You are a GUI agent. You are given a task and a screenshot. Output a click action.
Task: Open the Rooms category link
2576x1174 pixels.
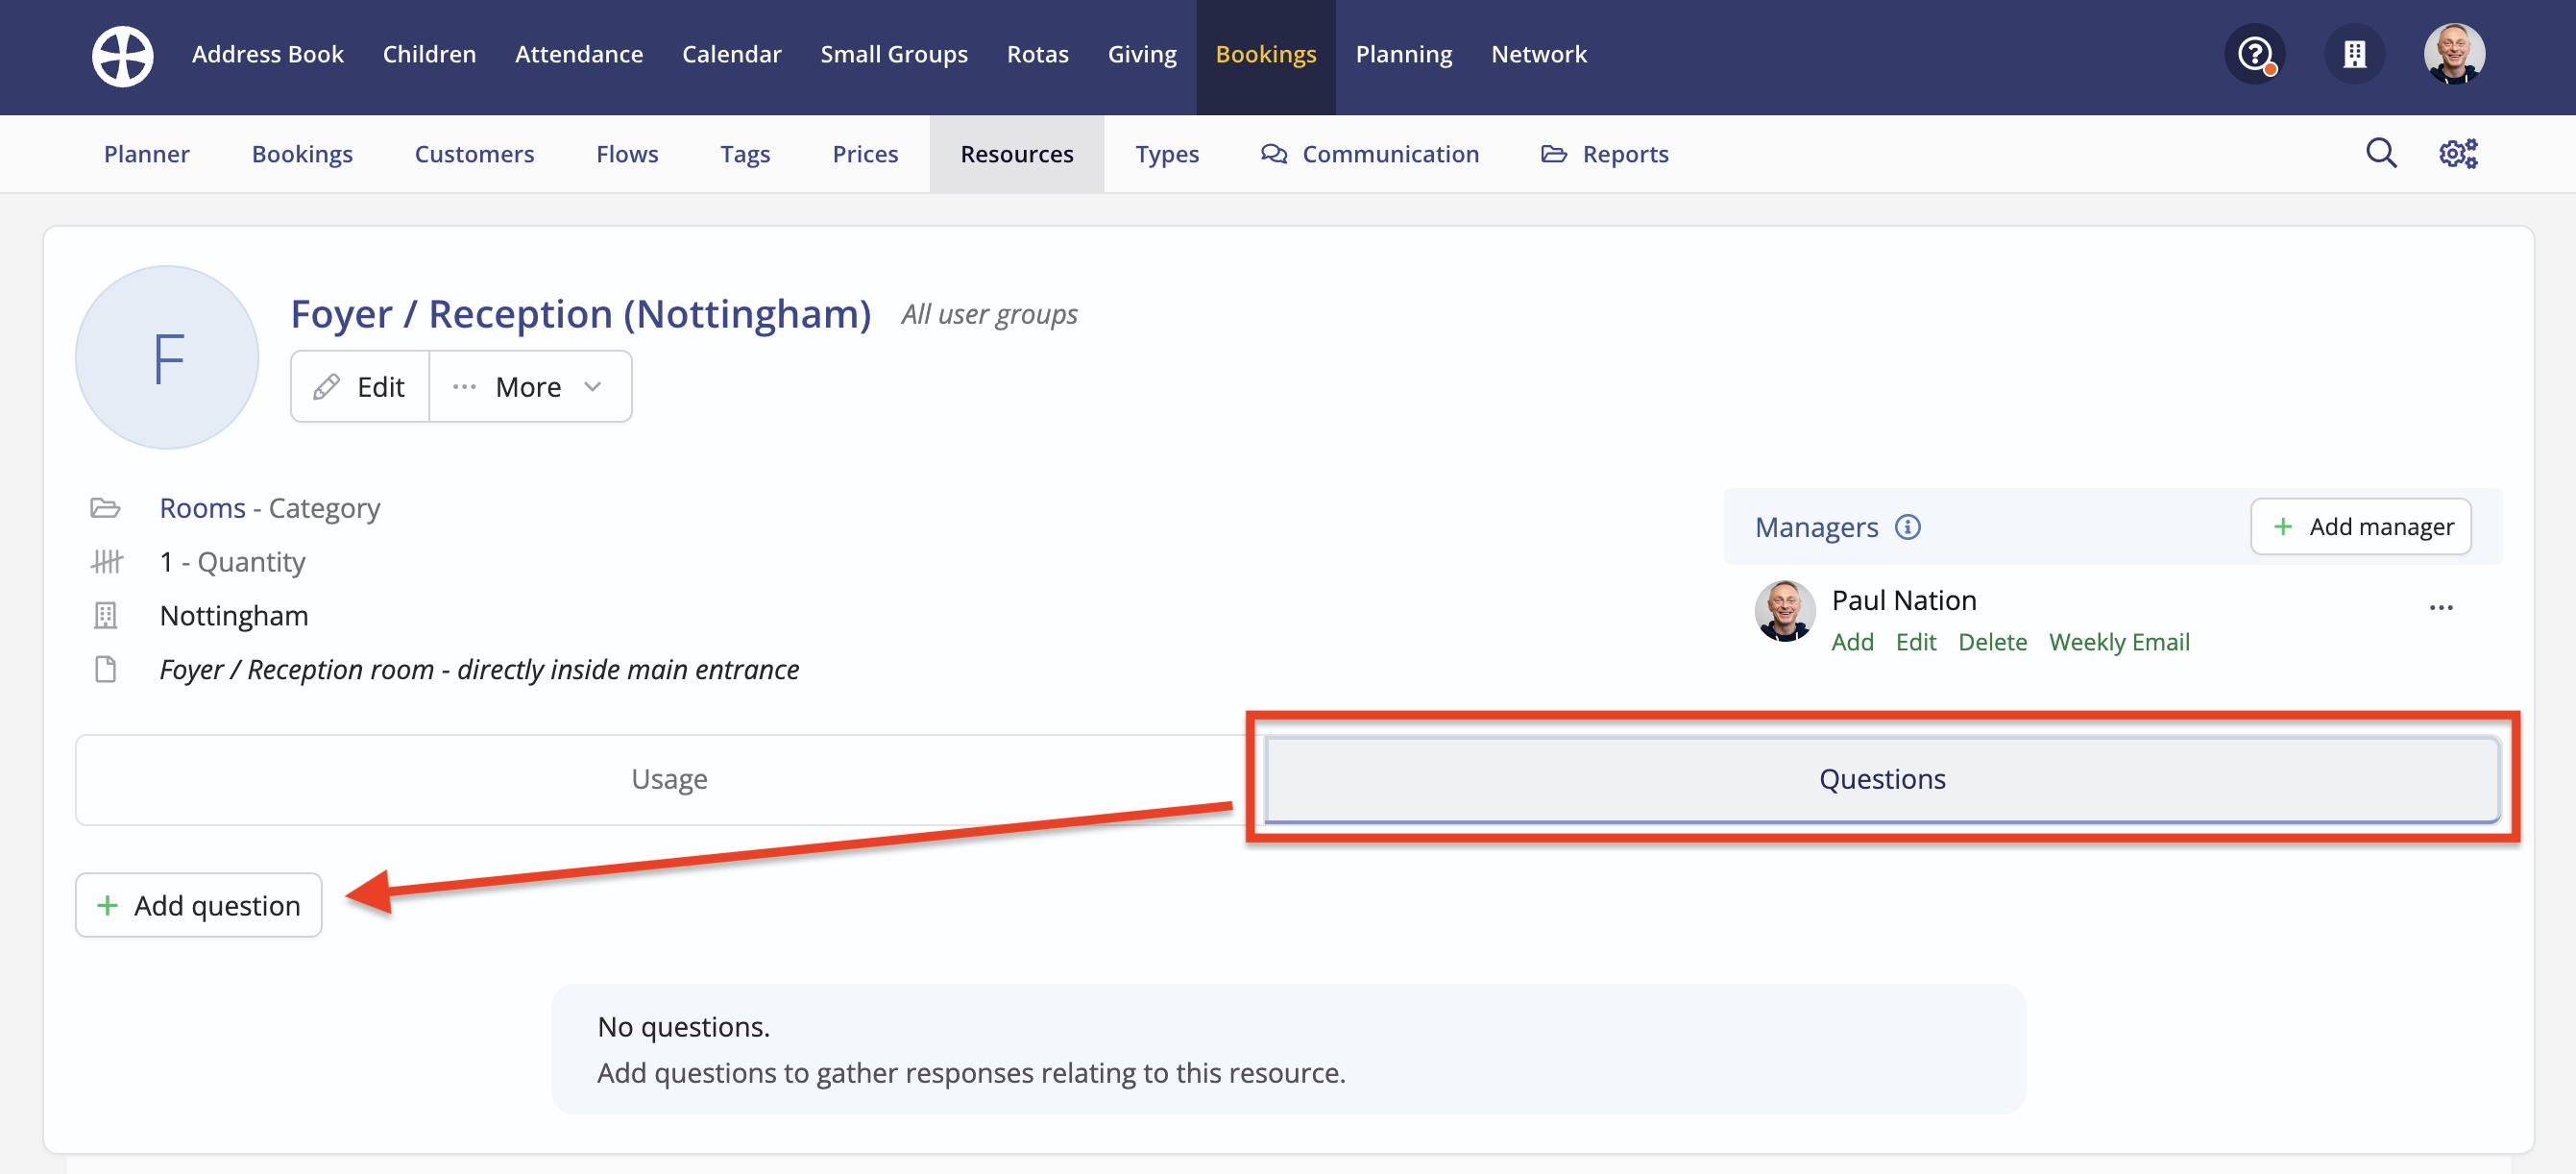coord(202,508)
